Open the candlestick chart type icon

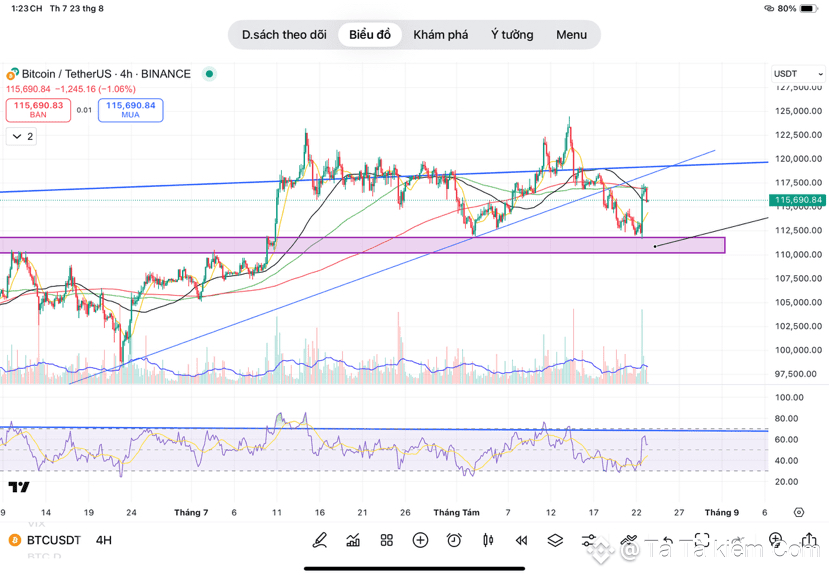coord(488,540)
